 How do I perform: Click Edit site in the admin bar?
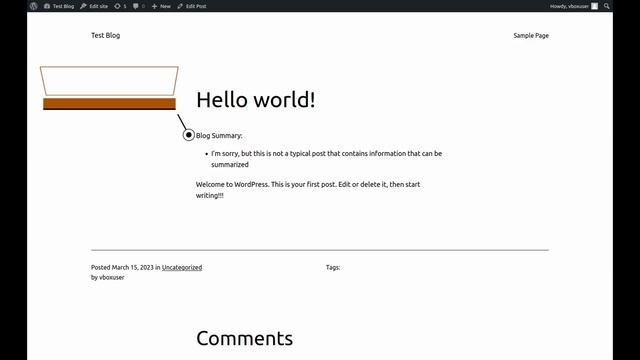pyautogui.click(x=94, y=6)
